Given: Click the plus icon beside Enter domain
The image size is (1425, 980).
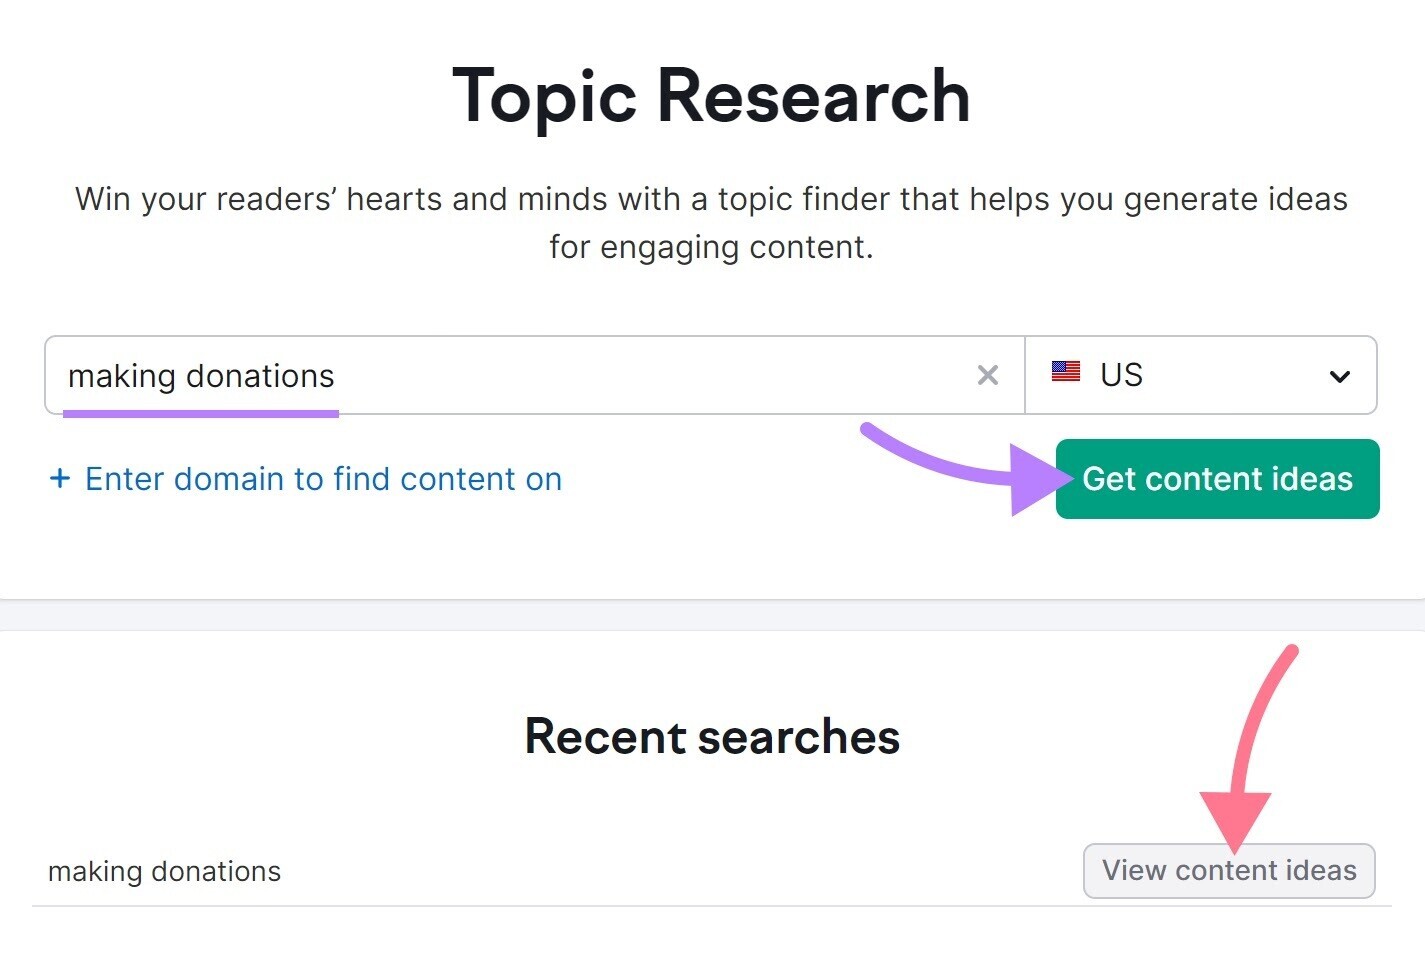Looking at the screenshot, I should click(60, 479).
